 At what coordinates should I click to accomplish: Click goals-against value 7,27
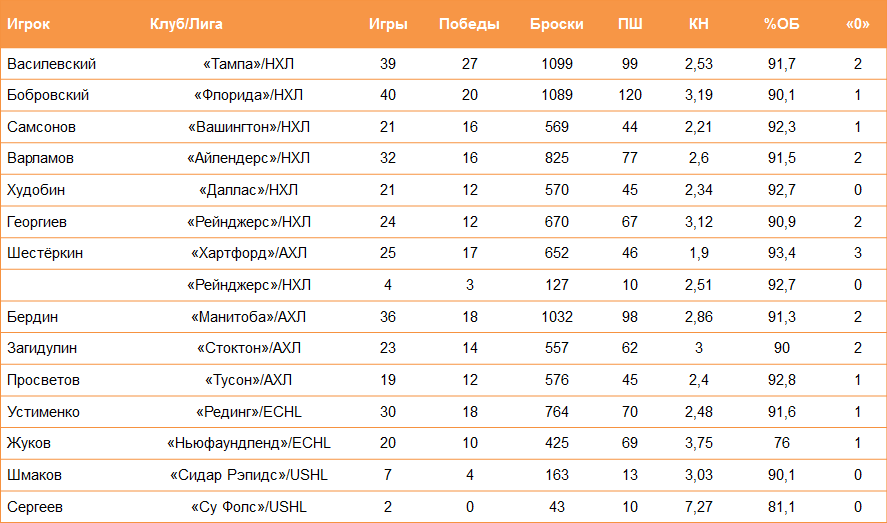(699, 507)
